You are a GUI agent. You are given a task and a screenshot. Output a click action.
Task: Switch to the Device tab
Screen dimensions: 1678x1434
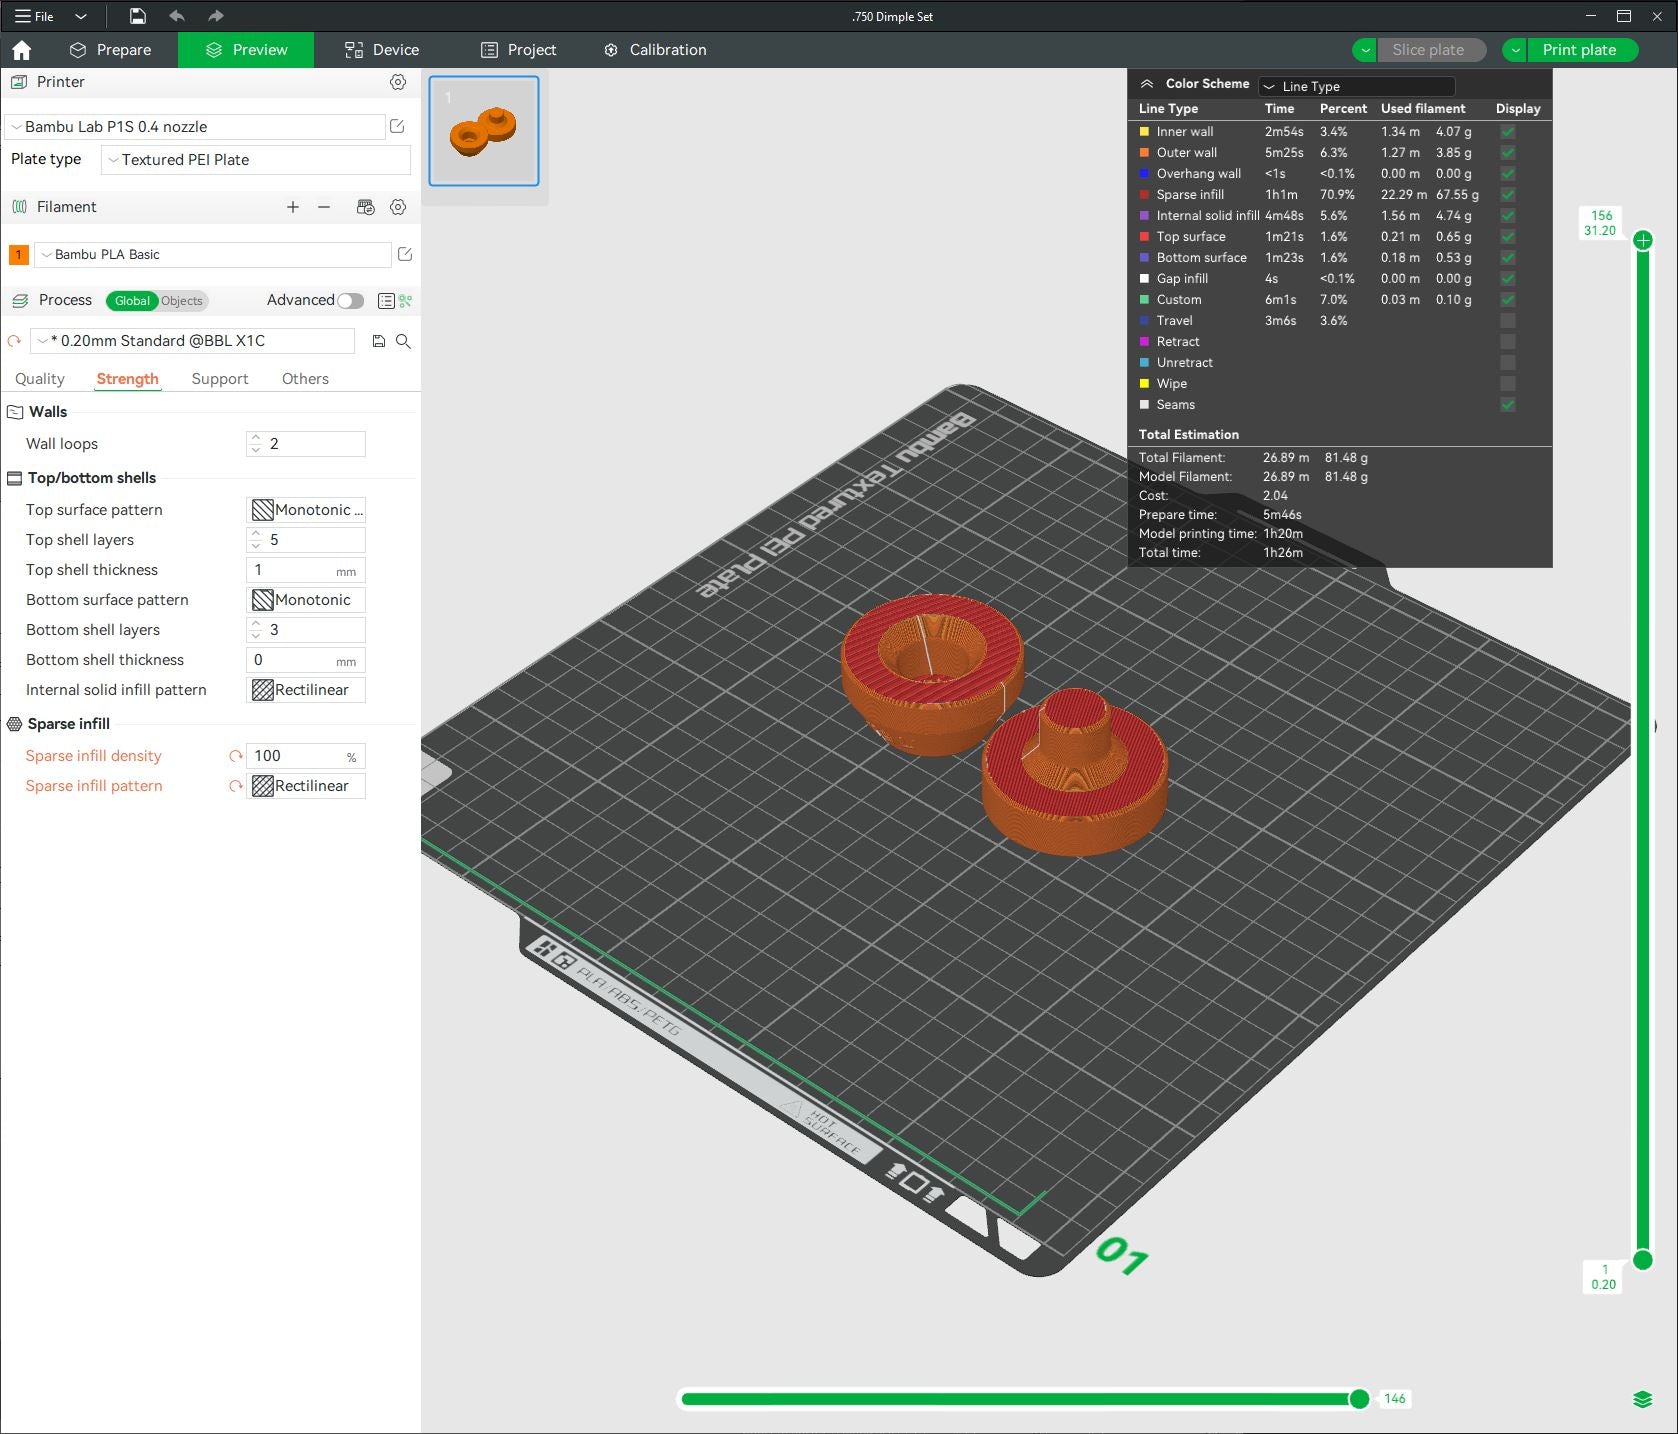pyautogui.click(x=382, y=50)
